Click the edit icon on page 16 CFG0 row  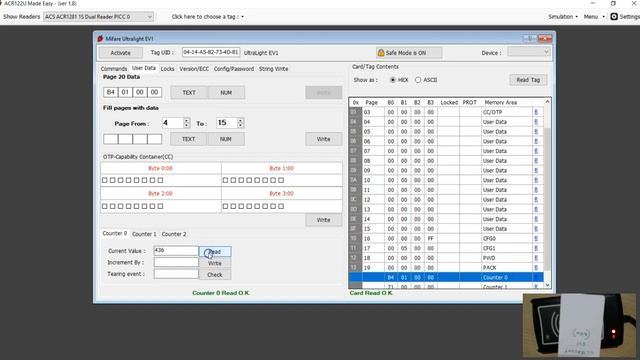pos(536,238)
